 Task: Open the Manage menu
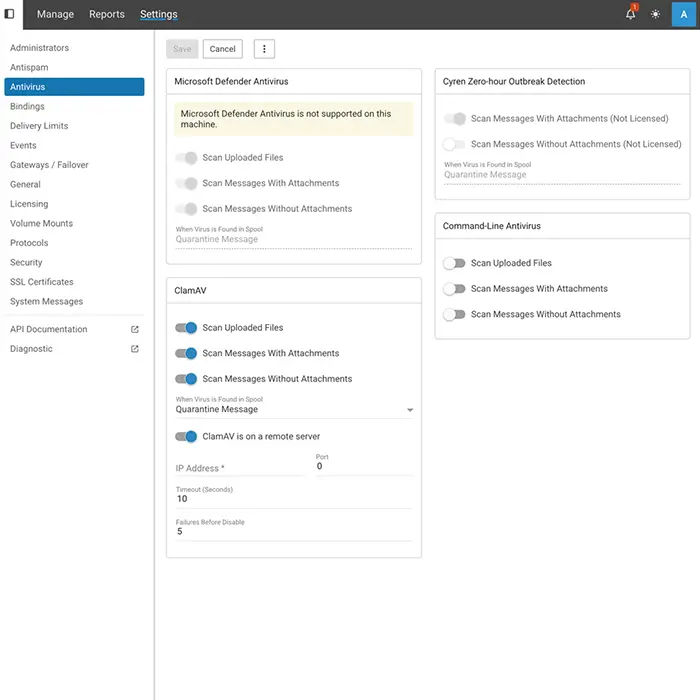55,14
